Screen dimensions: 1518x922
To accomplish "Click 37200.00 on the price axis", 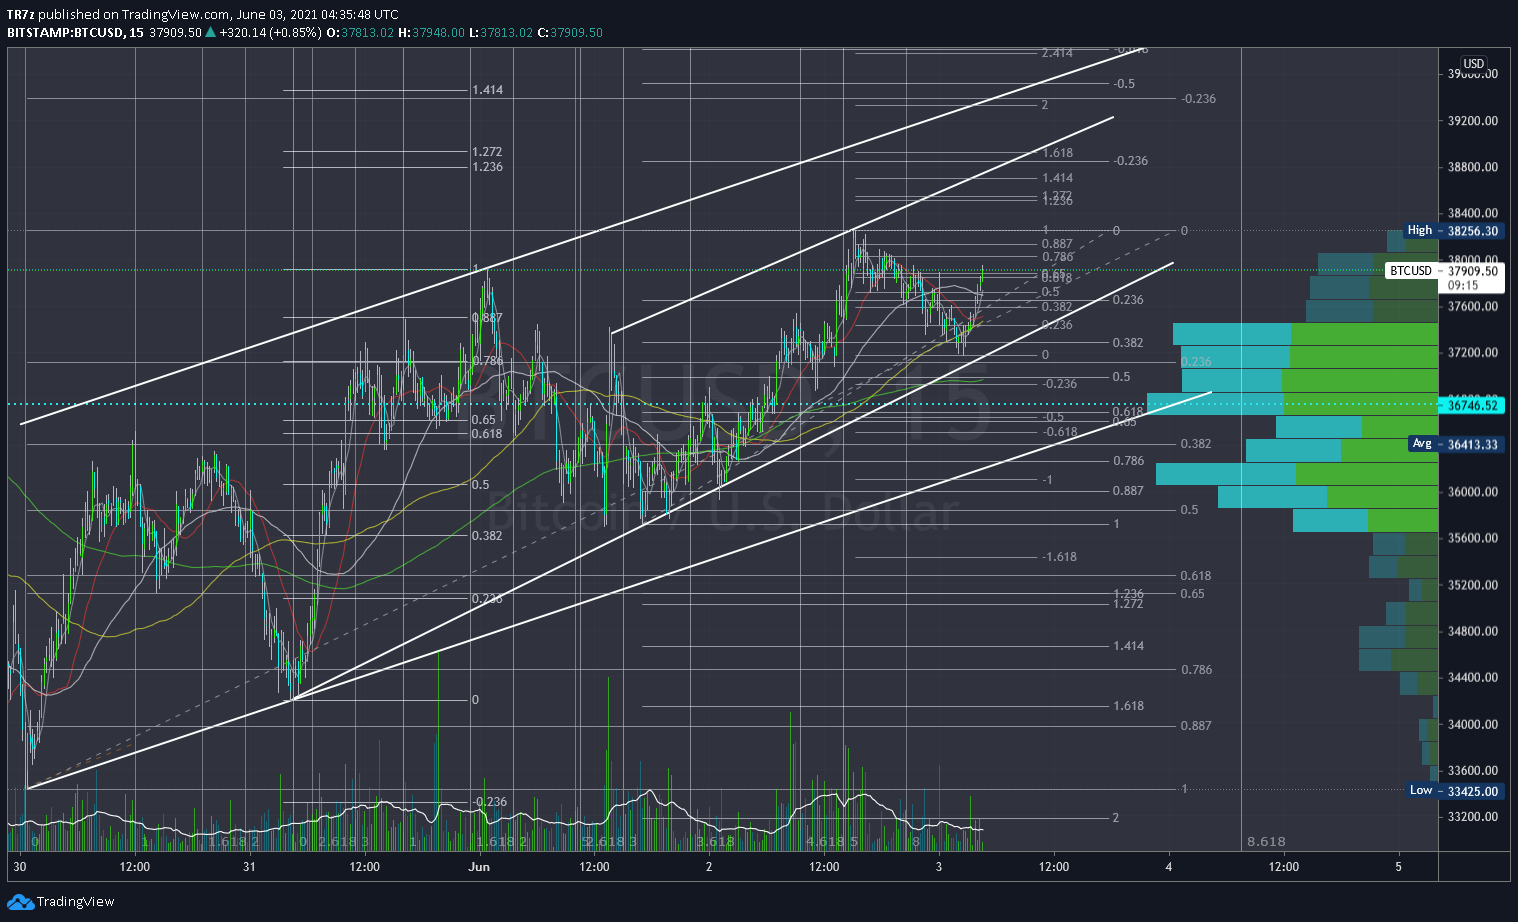I will [1473, 353].
